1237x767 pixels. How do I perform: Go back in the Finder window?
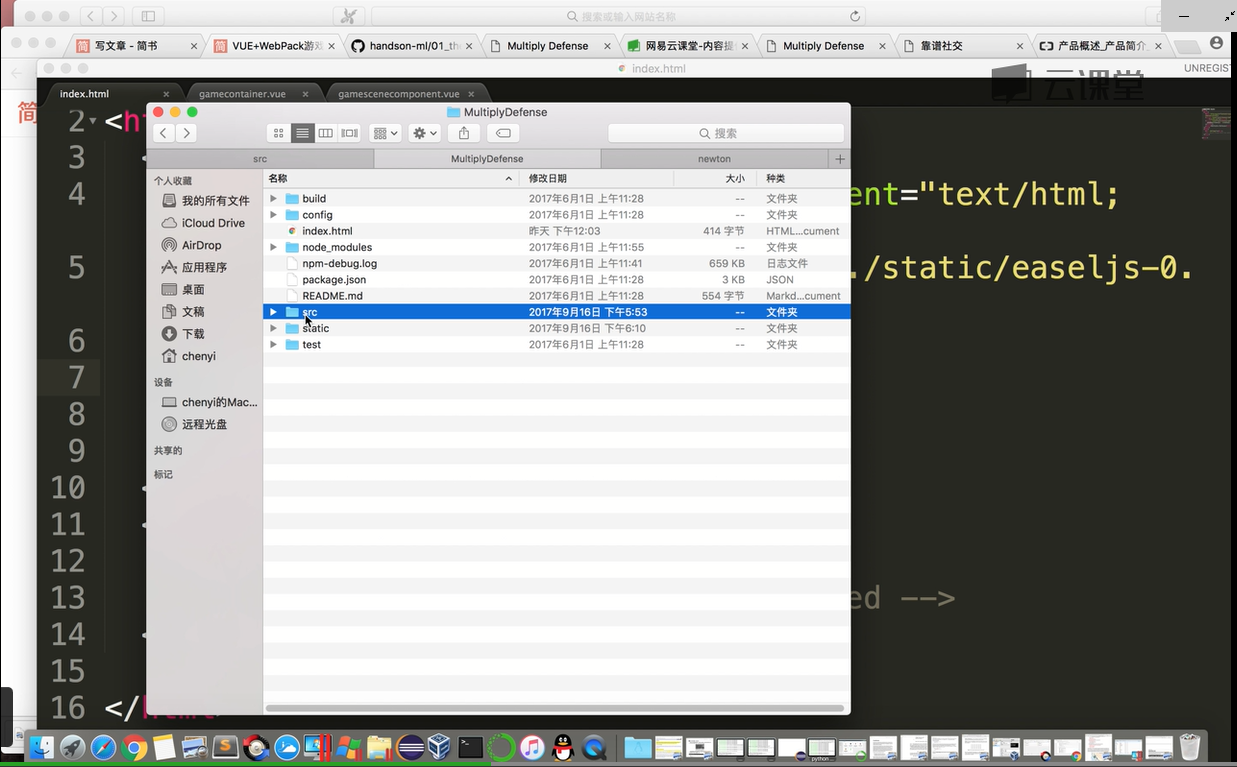pos(163,133)
